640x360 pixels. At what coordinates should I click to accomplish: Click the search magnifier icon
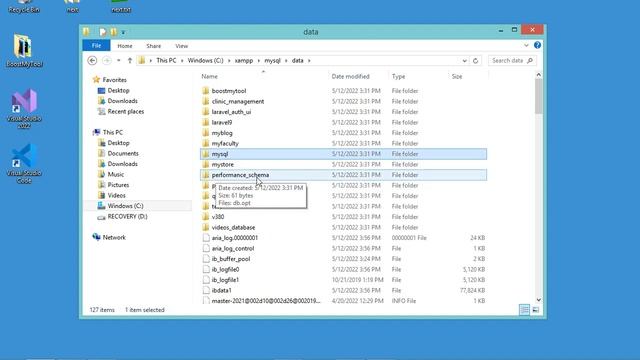click(530, 60)
